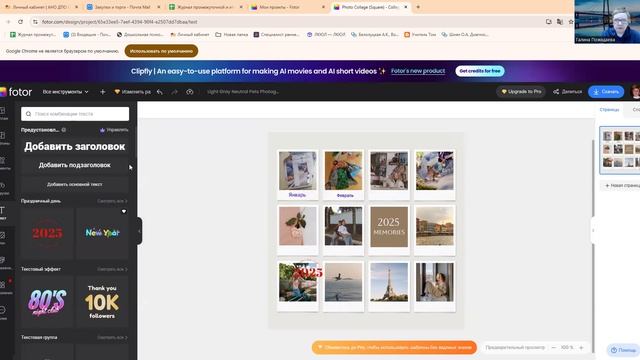Open the Text tool in sidebar
Image resolution: width=640 pixels, height=360 pixels.
click(3, 213)
